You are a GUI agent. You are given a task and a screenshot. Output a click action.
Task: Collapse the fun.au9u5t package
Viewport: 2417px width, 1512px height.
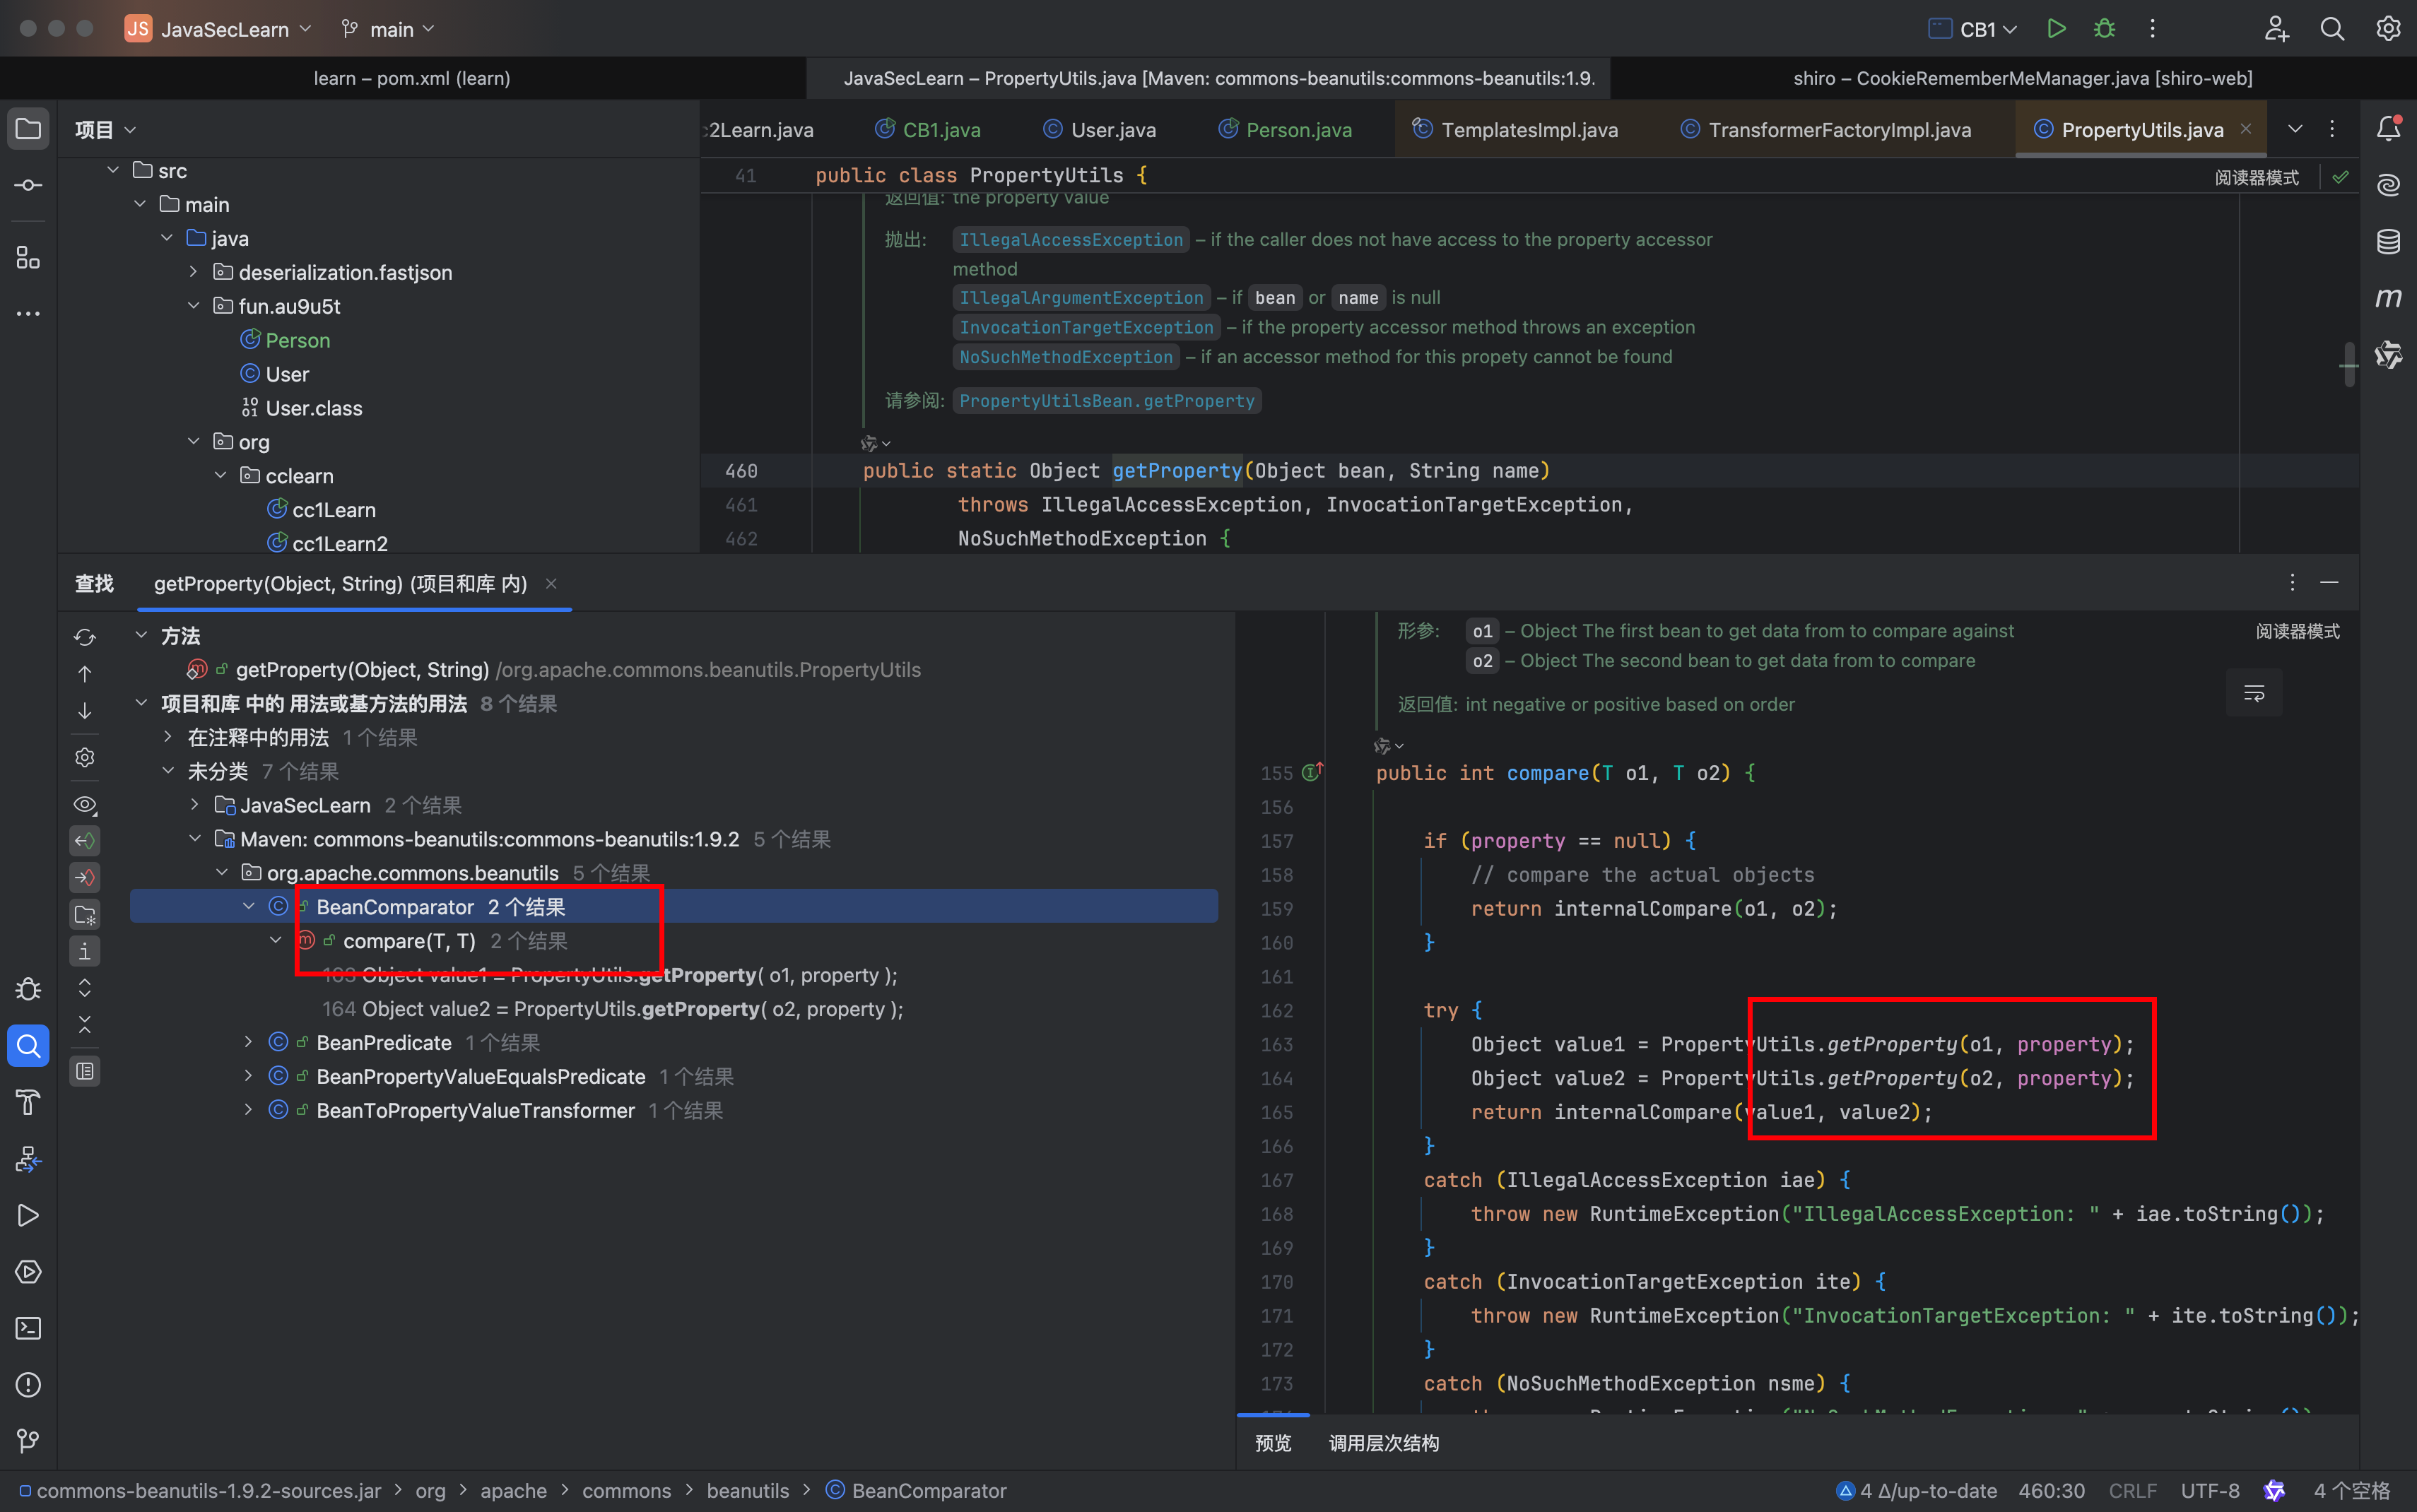pyautogui.click(x=193, y=305)
